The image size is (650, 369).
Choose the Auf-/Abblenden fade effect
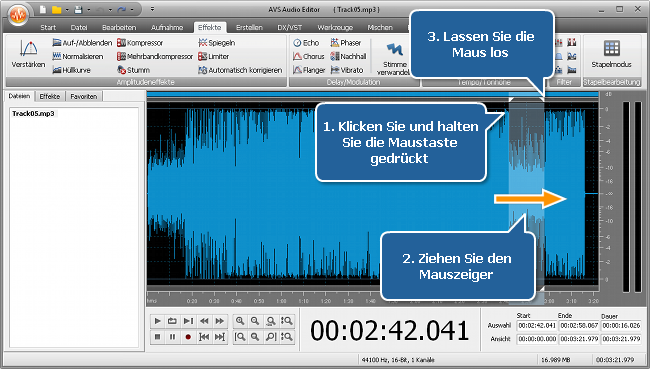82,43
